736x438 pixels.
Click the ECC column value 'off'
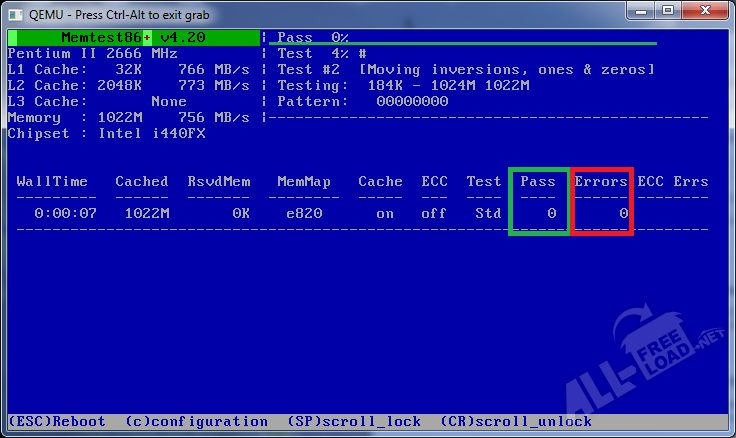click(x=434, y=213)
